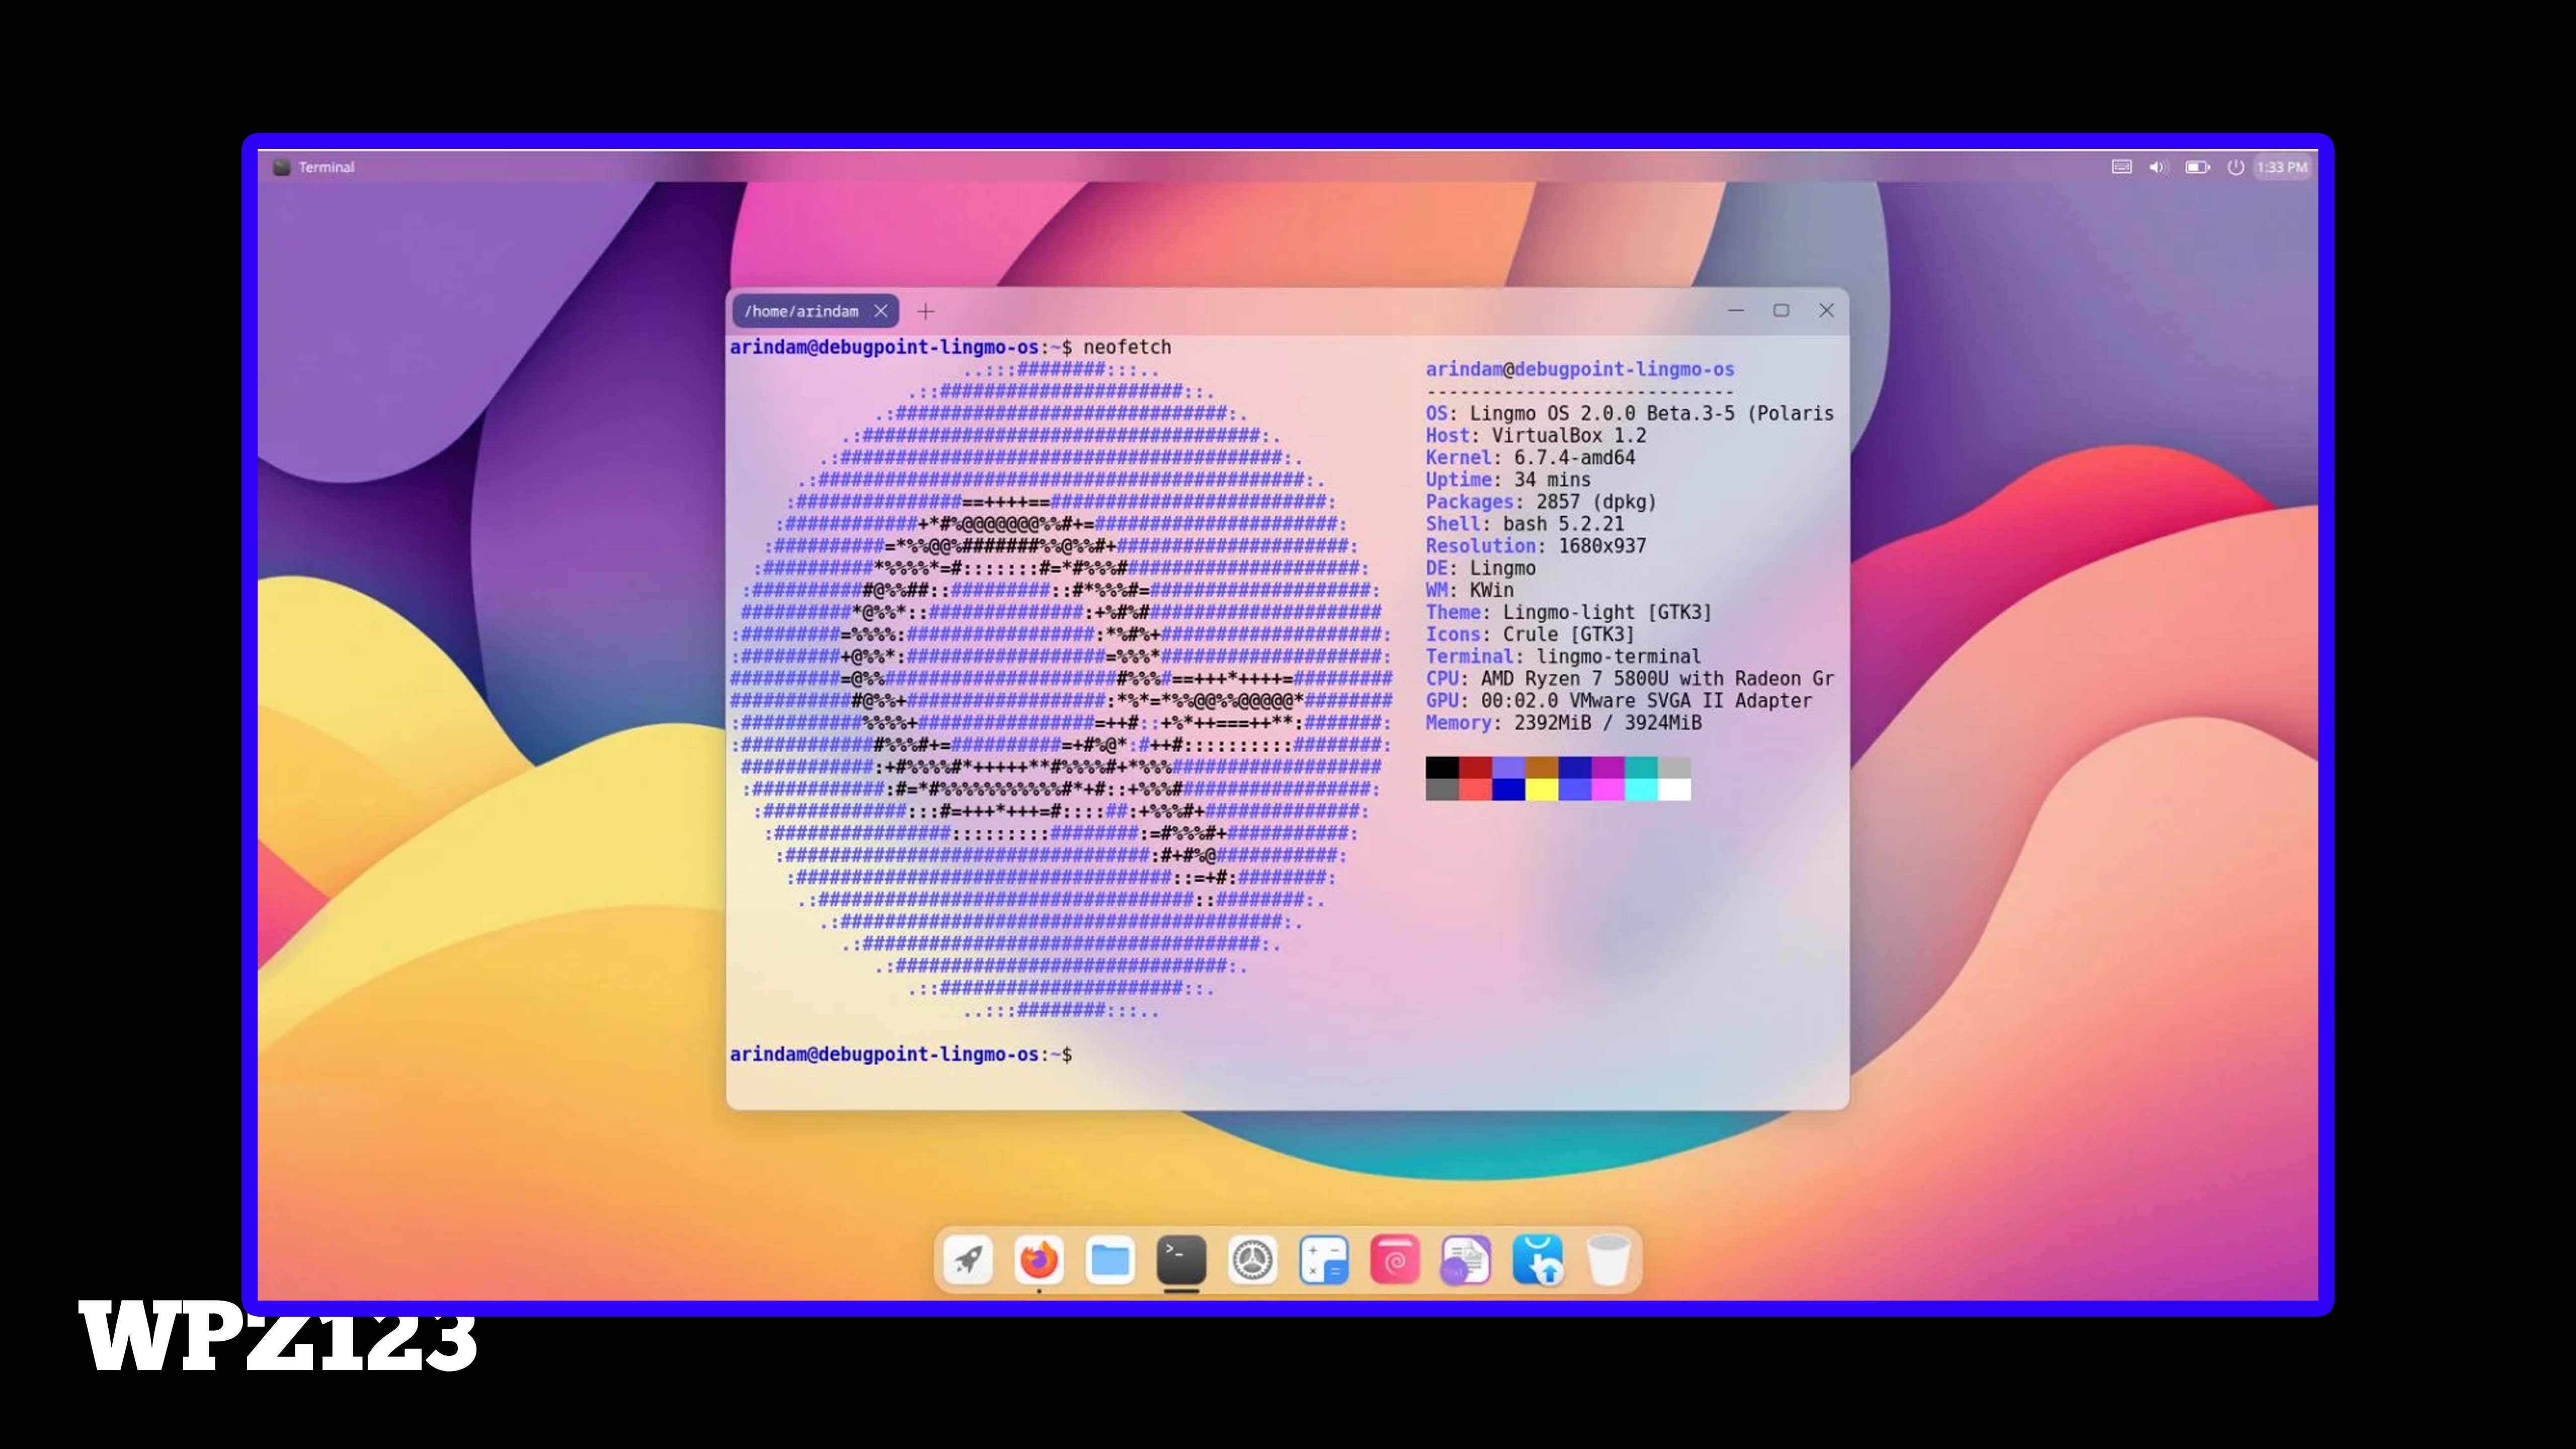Image resolution: width=2576 pixels, height=1449 pixels.
Task: Click the 'Resolution: 1680x937' line
Action: 1535,545
